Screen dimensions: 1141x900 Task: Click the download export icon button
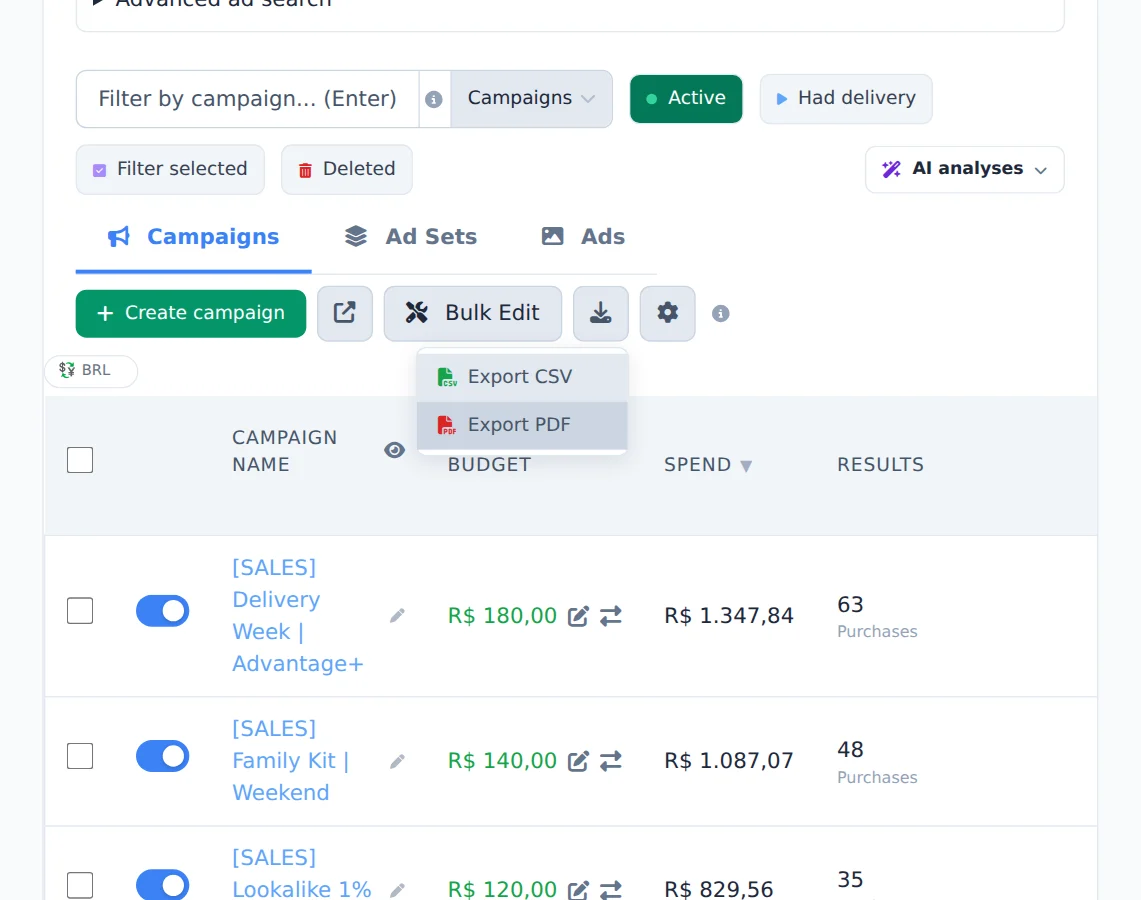tap(600, 314)
